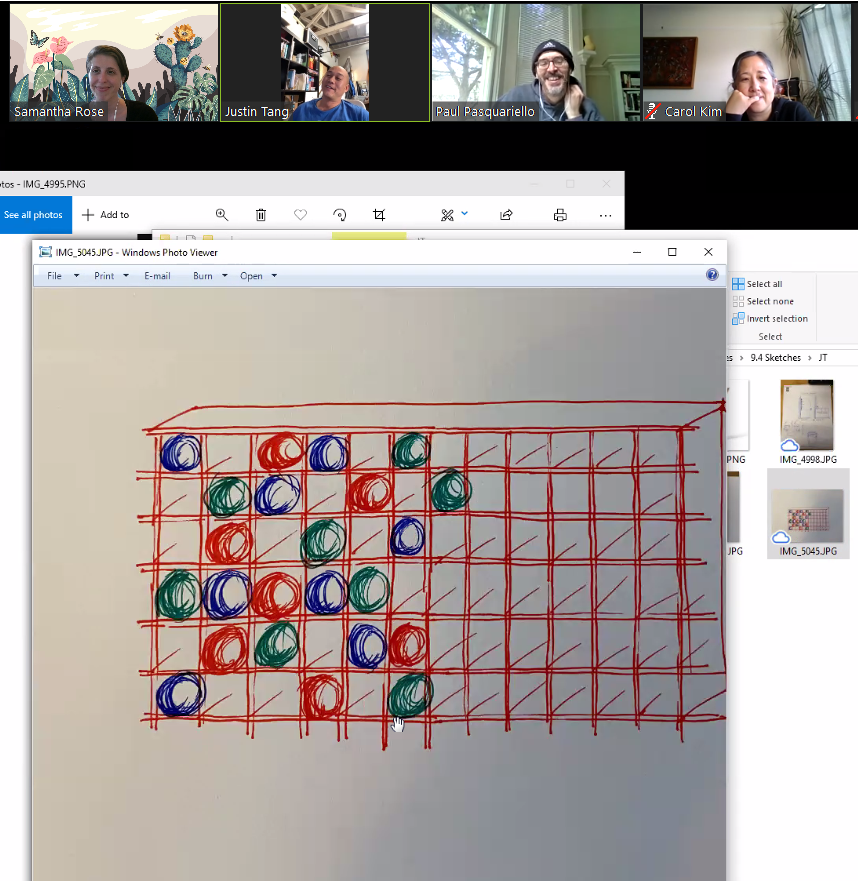858x881 pixels.
Task: Expand the edit and create dropdown arrow
Action: click(x=465, y=214)
